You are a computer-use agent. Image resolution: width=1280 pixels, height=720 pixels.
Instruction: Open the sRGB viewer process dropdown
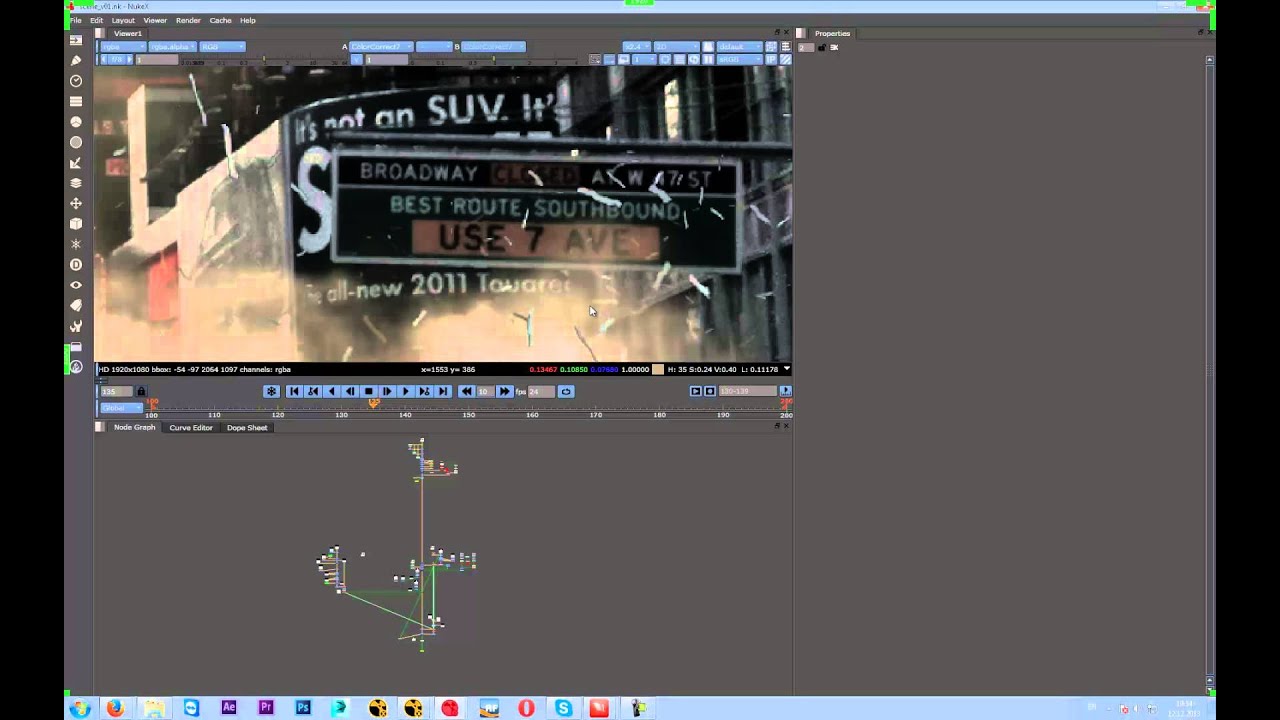(x=739, y=60)
